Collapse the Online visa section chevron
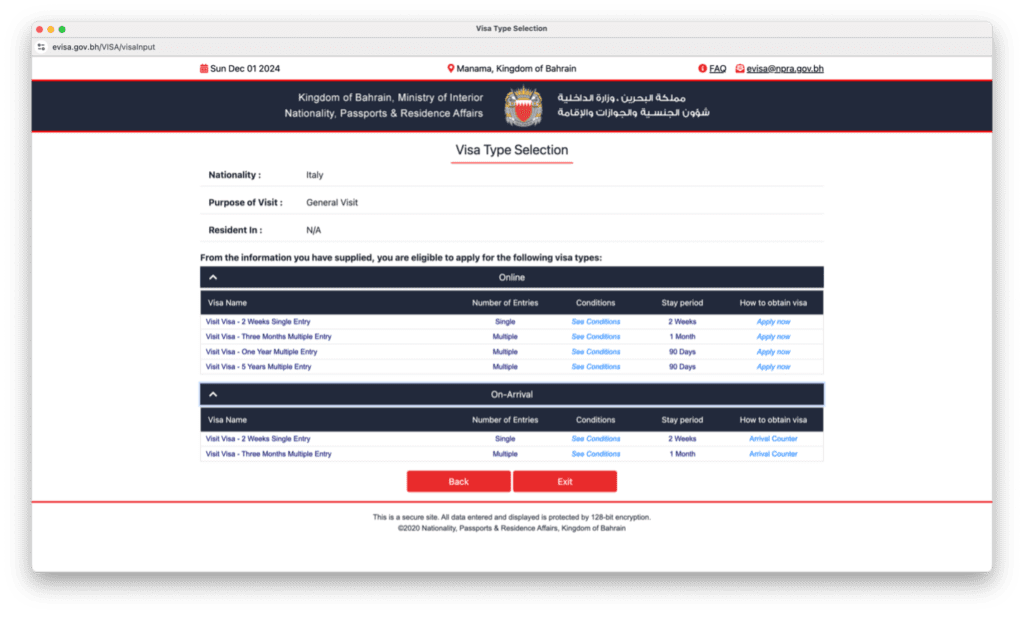 click(x=213, y=277)
